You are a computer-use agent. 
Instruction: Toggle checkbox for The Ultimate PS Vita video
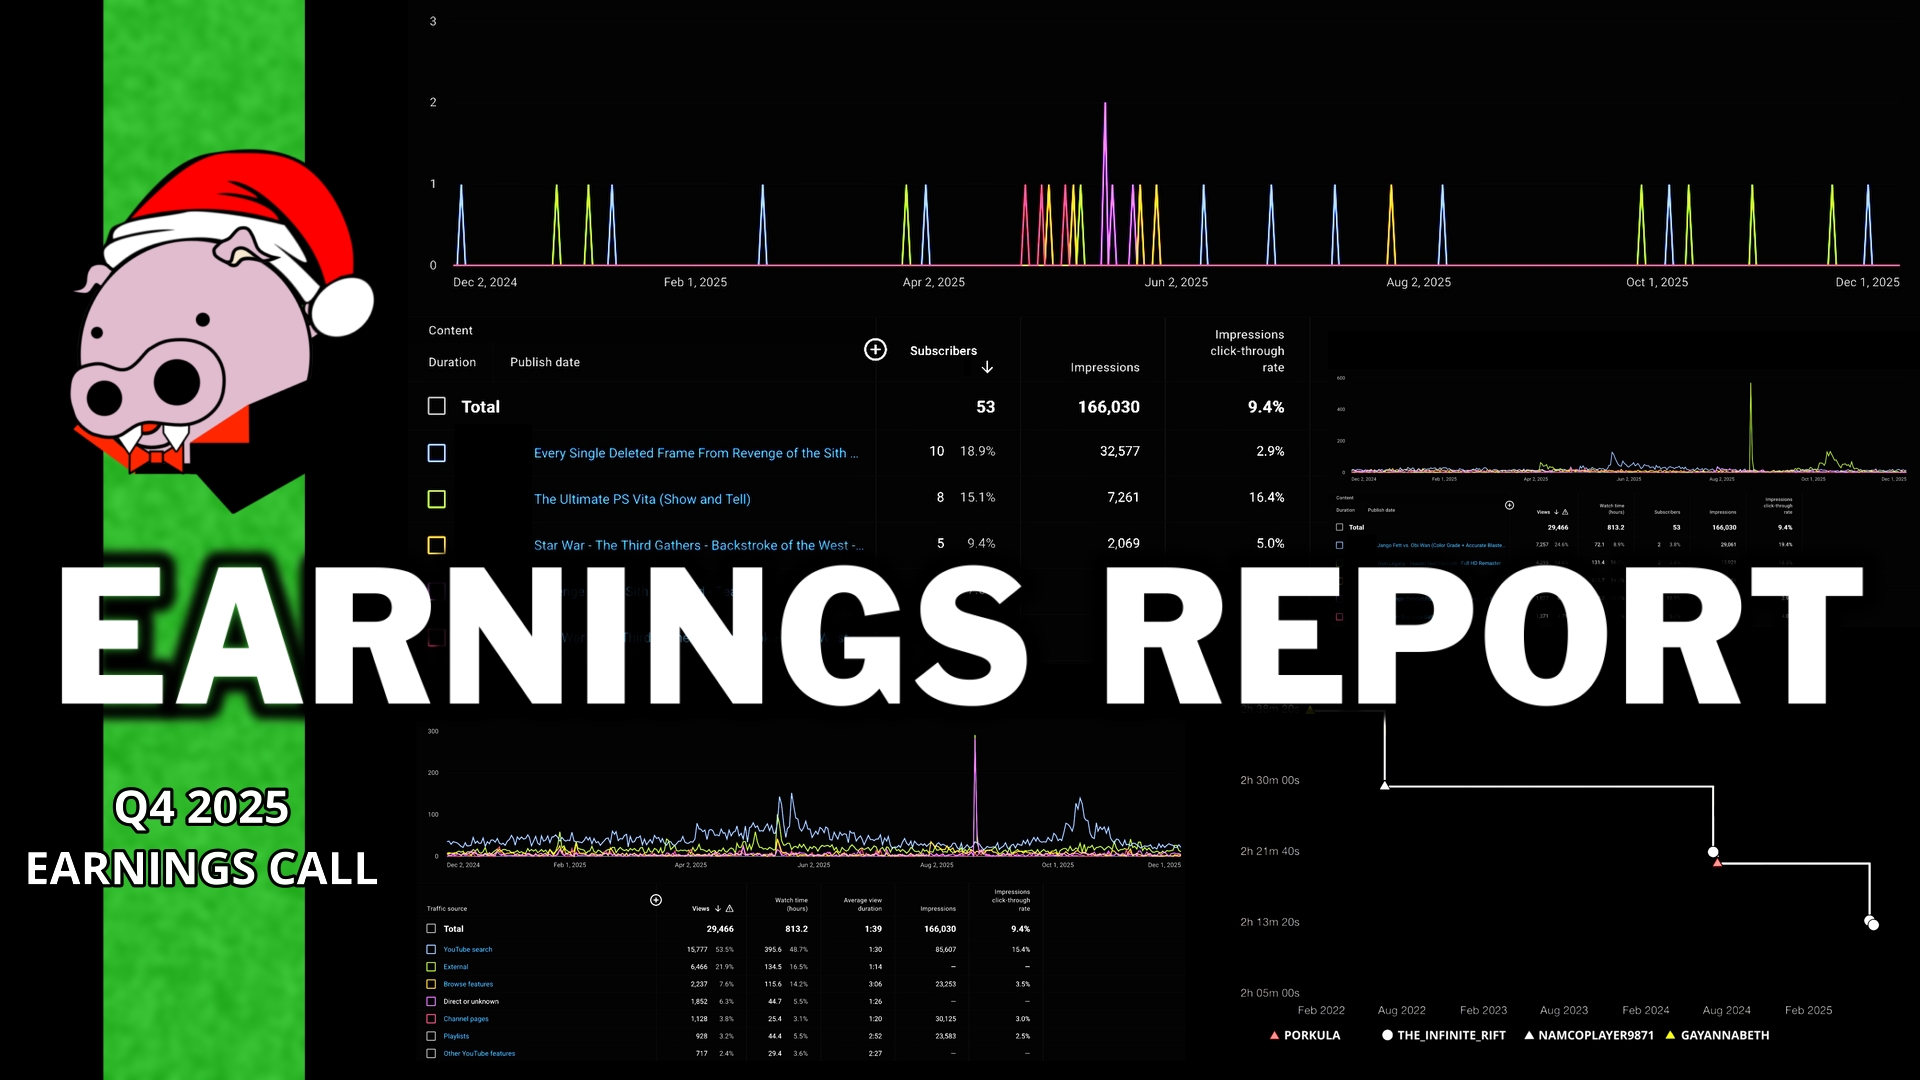click(437, 499)
